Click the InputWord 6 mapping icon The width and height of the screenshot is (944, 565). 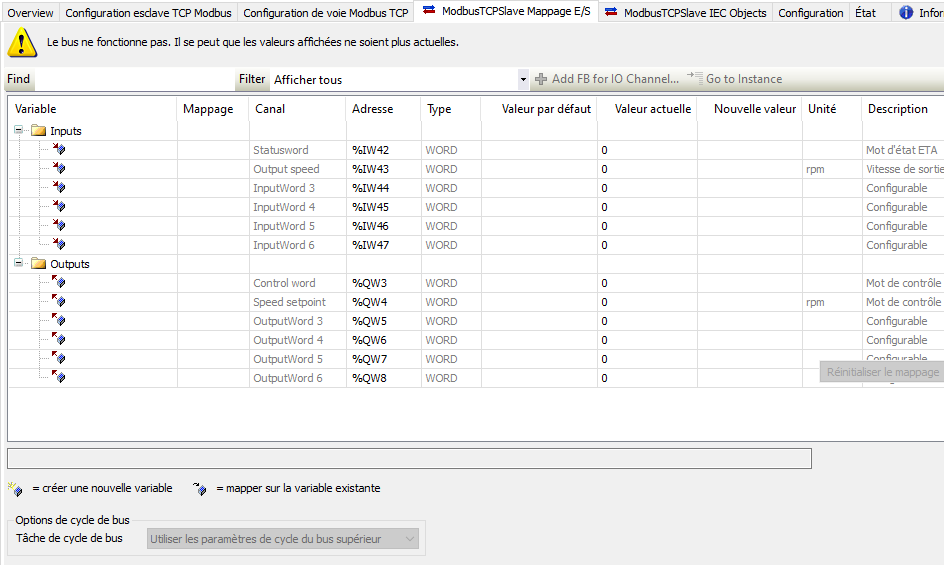[59, 245]
